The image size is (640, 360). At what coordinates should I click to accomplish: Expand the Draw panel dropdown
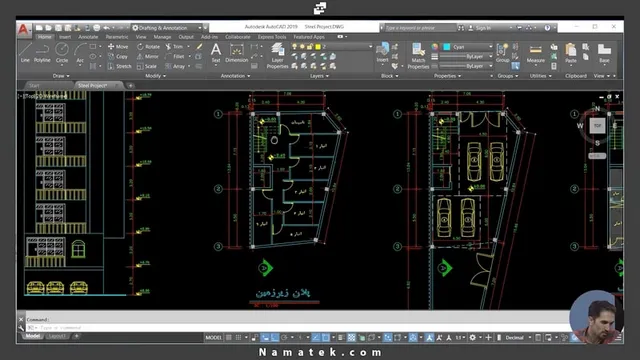click(x=61, y=76)
